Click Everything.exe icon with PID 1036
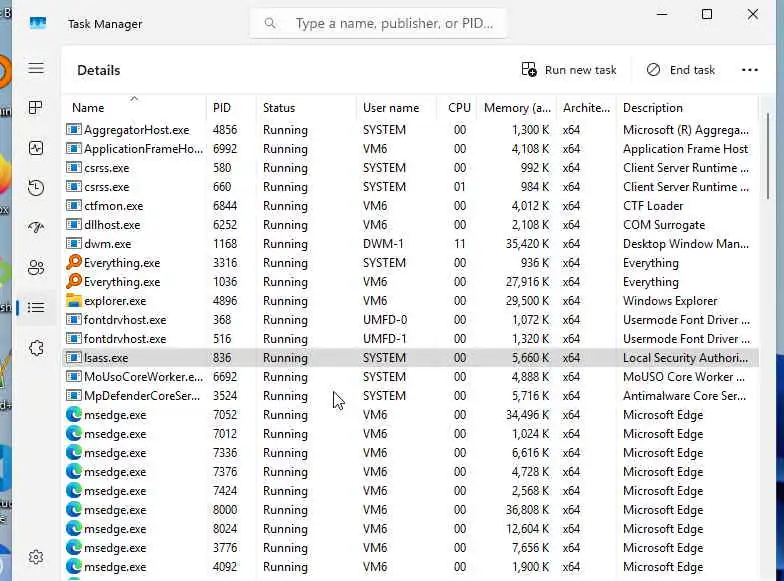Viewport: 784px width, 581px height. pyautogui.click(x=74, y=281)
